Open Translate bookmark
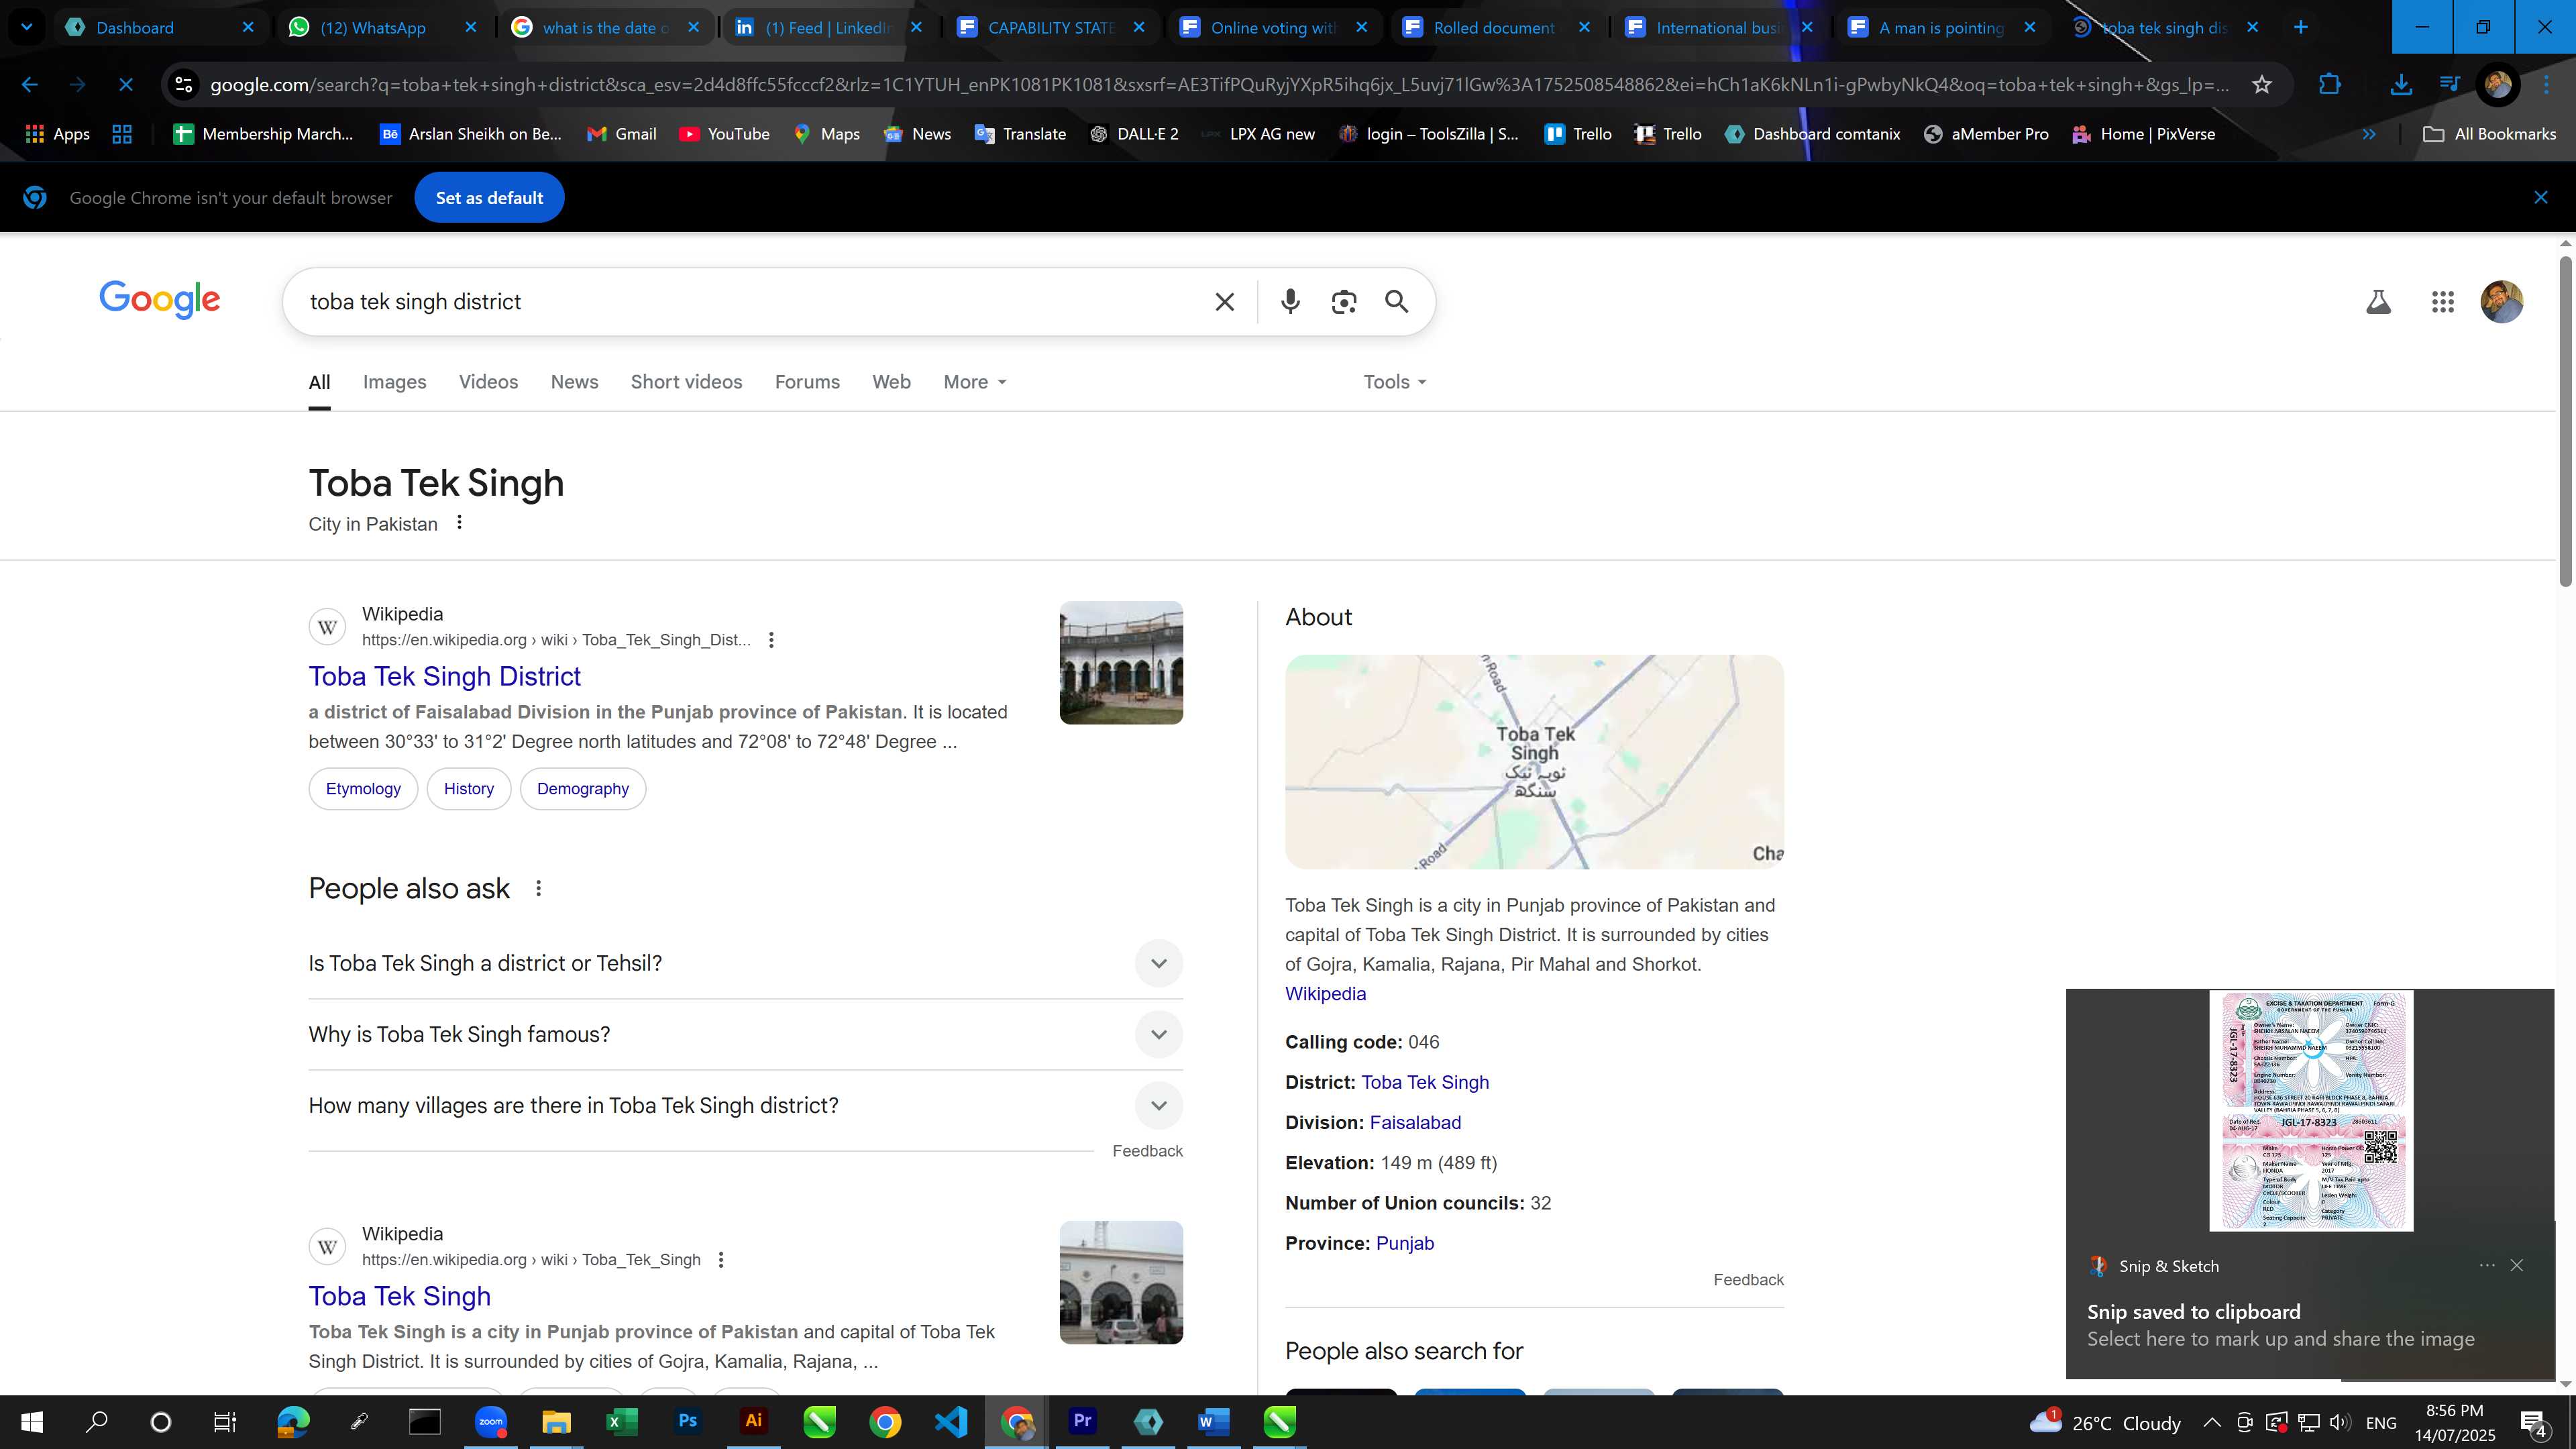This screenshot has width=2576, height=1449. [1020, 134]
